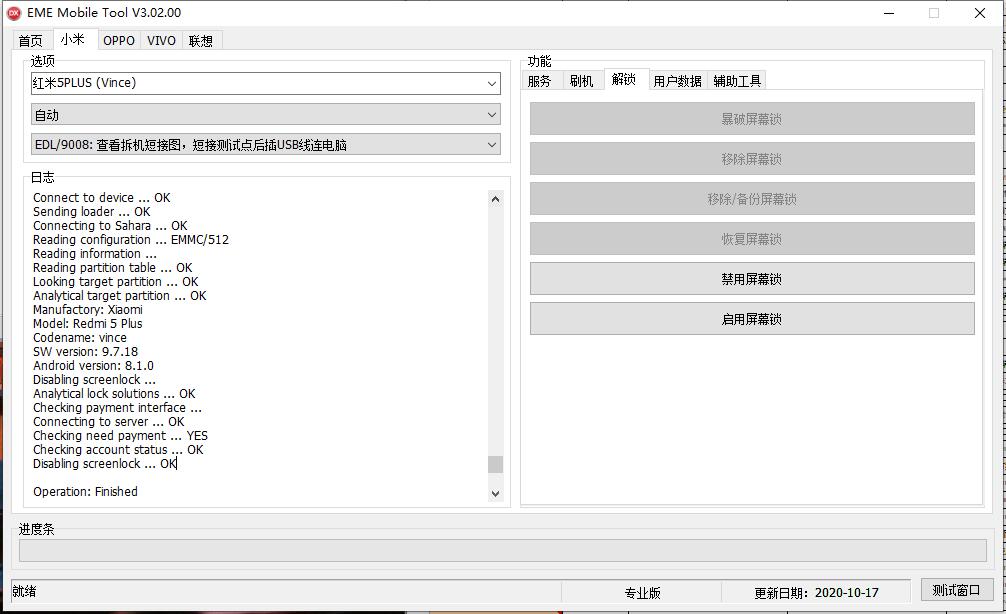The height and width of the screenshot is (614, 1006).
Task: Select the 辅助工具 tab
Action: click(737, 81)
